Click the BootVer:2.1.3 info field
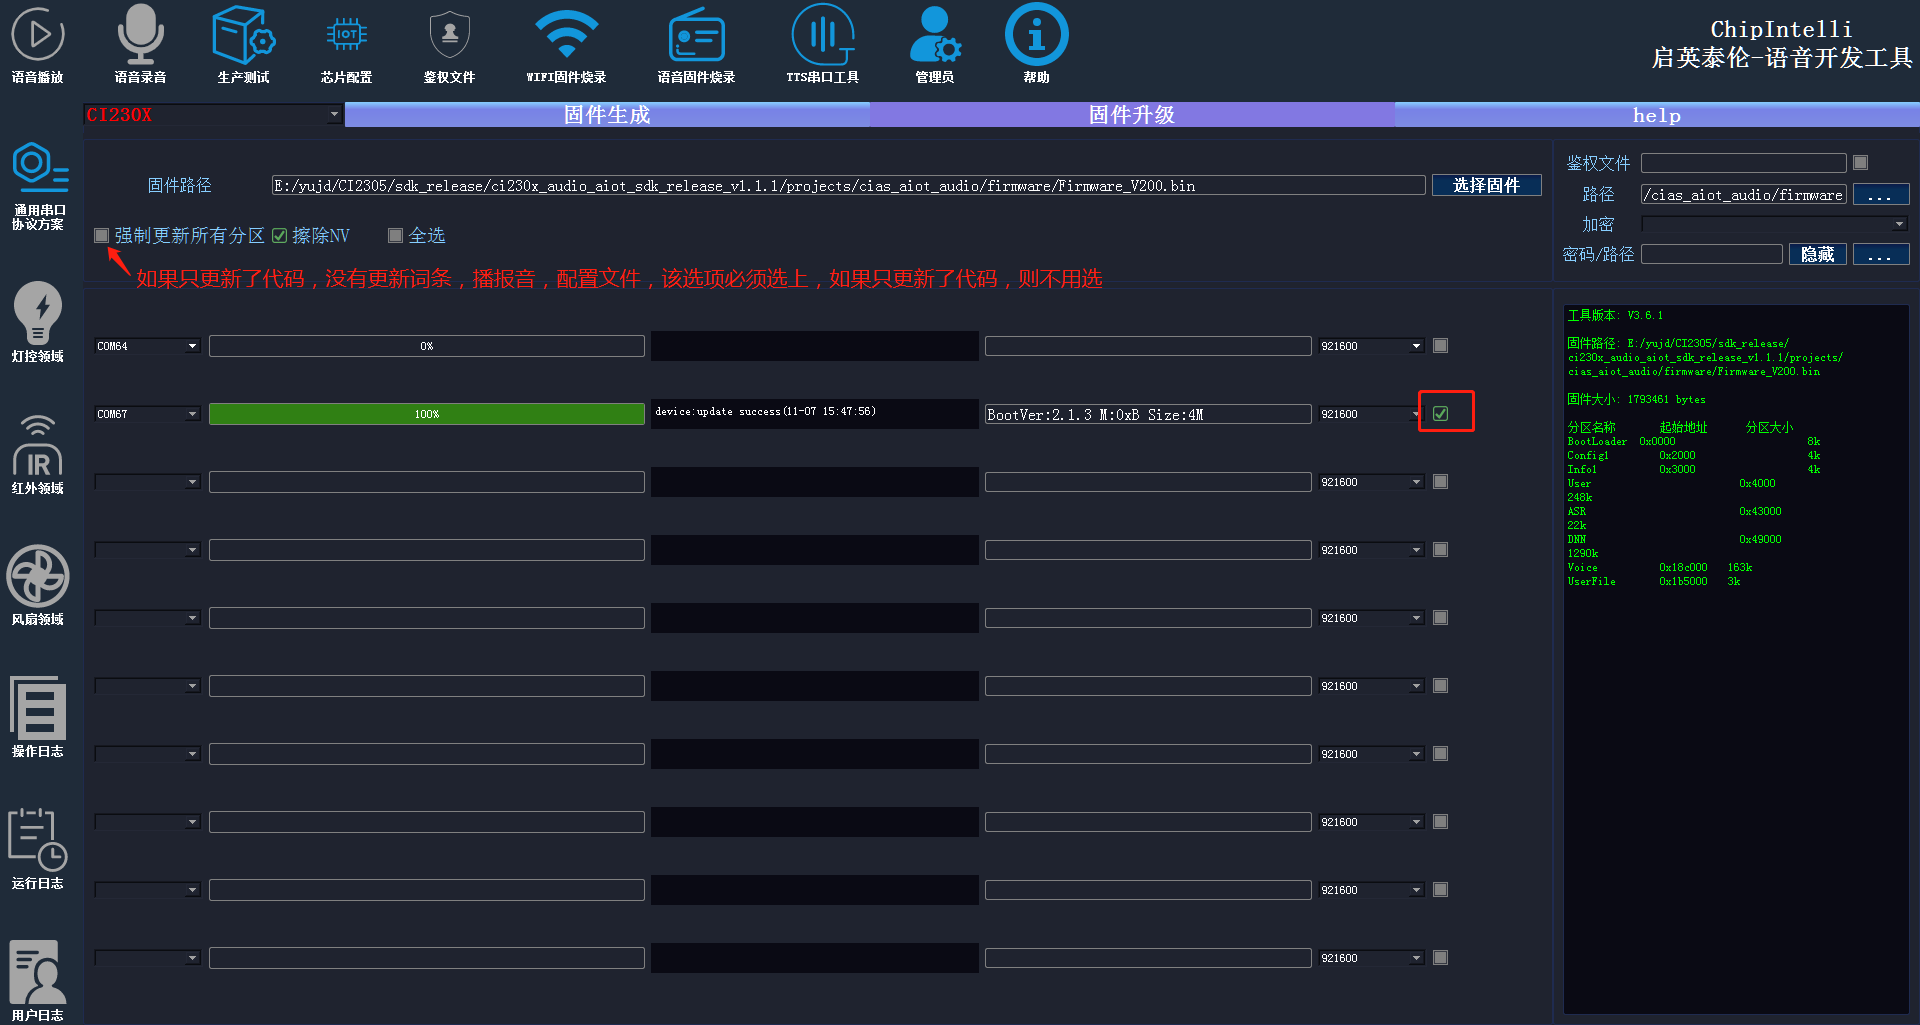Viewport: 1920px width, 1025px height. click(1148, 414)
